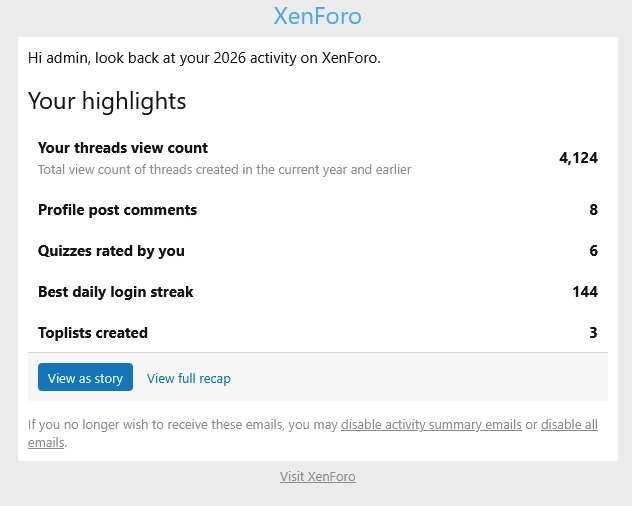Follow the disable activity summary emails link
632x506 pixels.
coord(431,425)
